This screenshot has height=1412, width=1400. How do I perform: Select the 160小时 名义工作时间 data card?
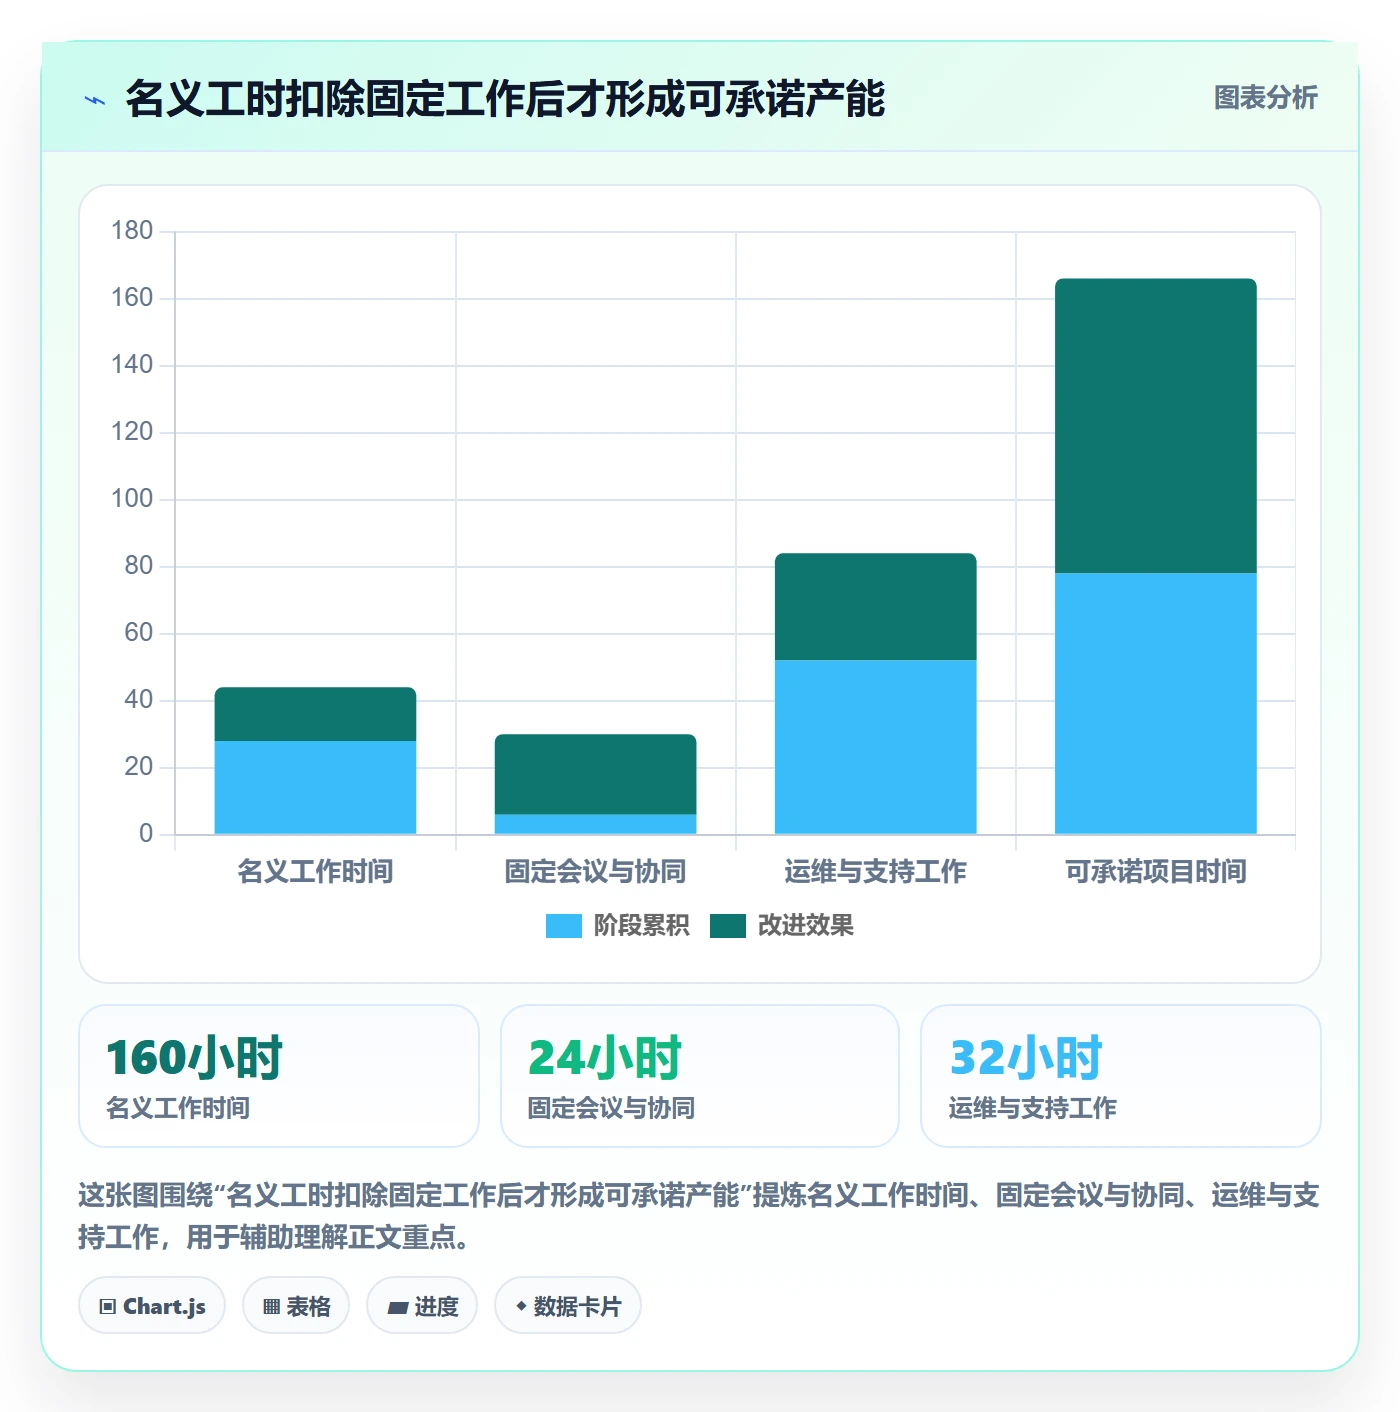pyautogui.click(x=279, y=1076)
